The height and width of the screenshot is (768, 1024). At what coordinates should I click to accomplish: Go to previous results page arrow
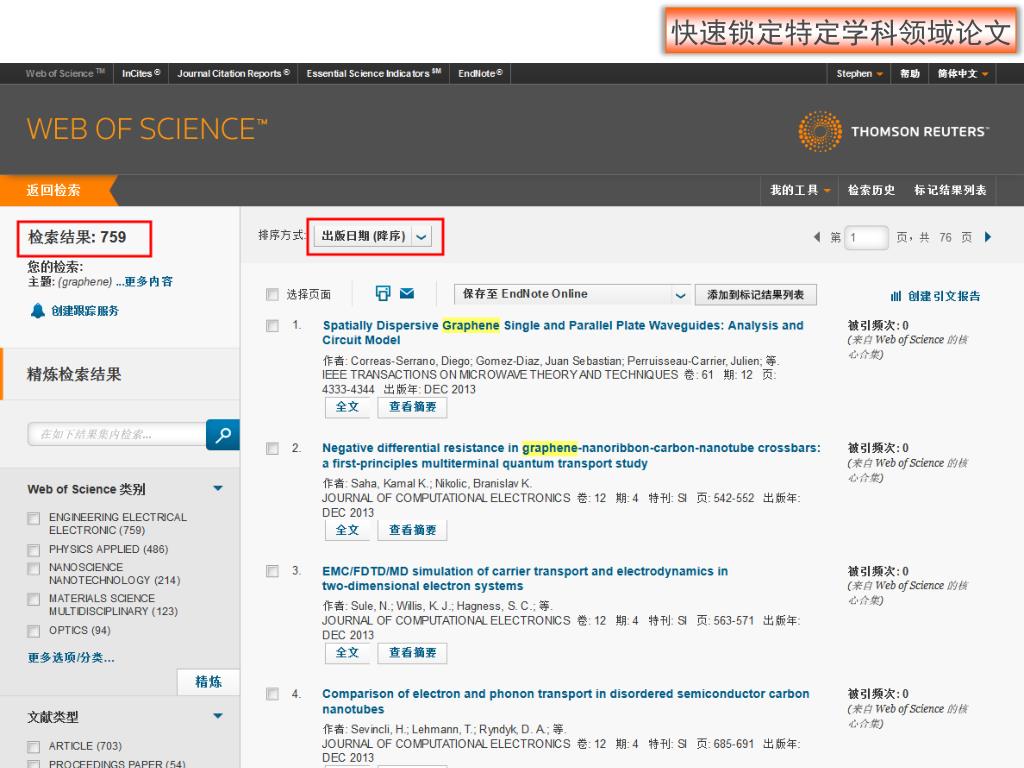pos(816,237)
